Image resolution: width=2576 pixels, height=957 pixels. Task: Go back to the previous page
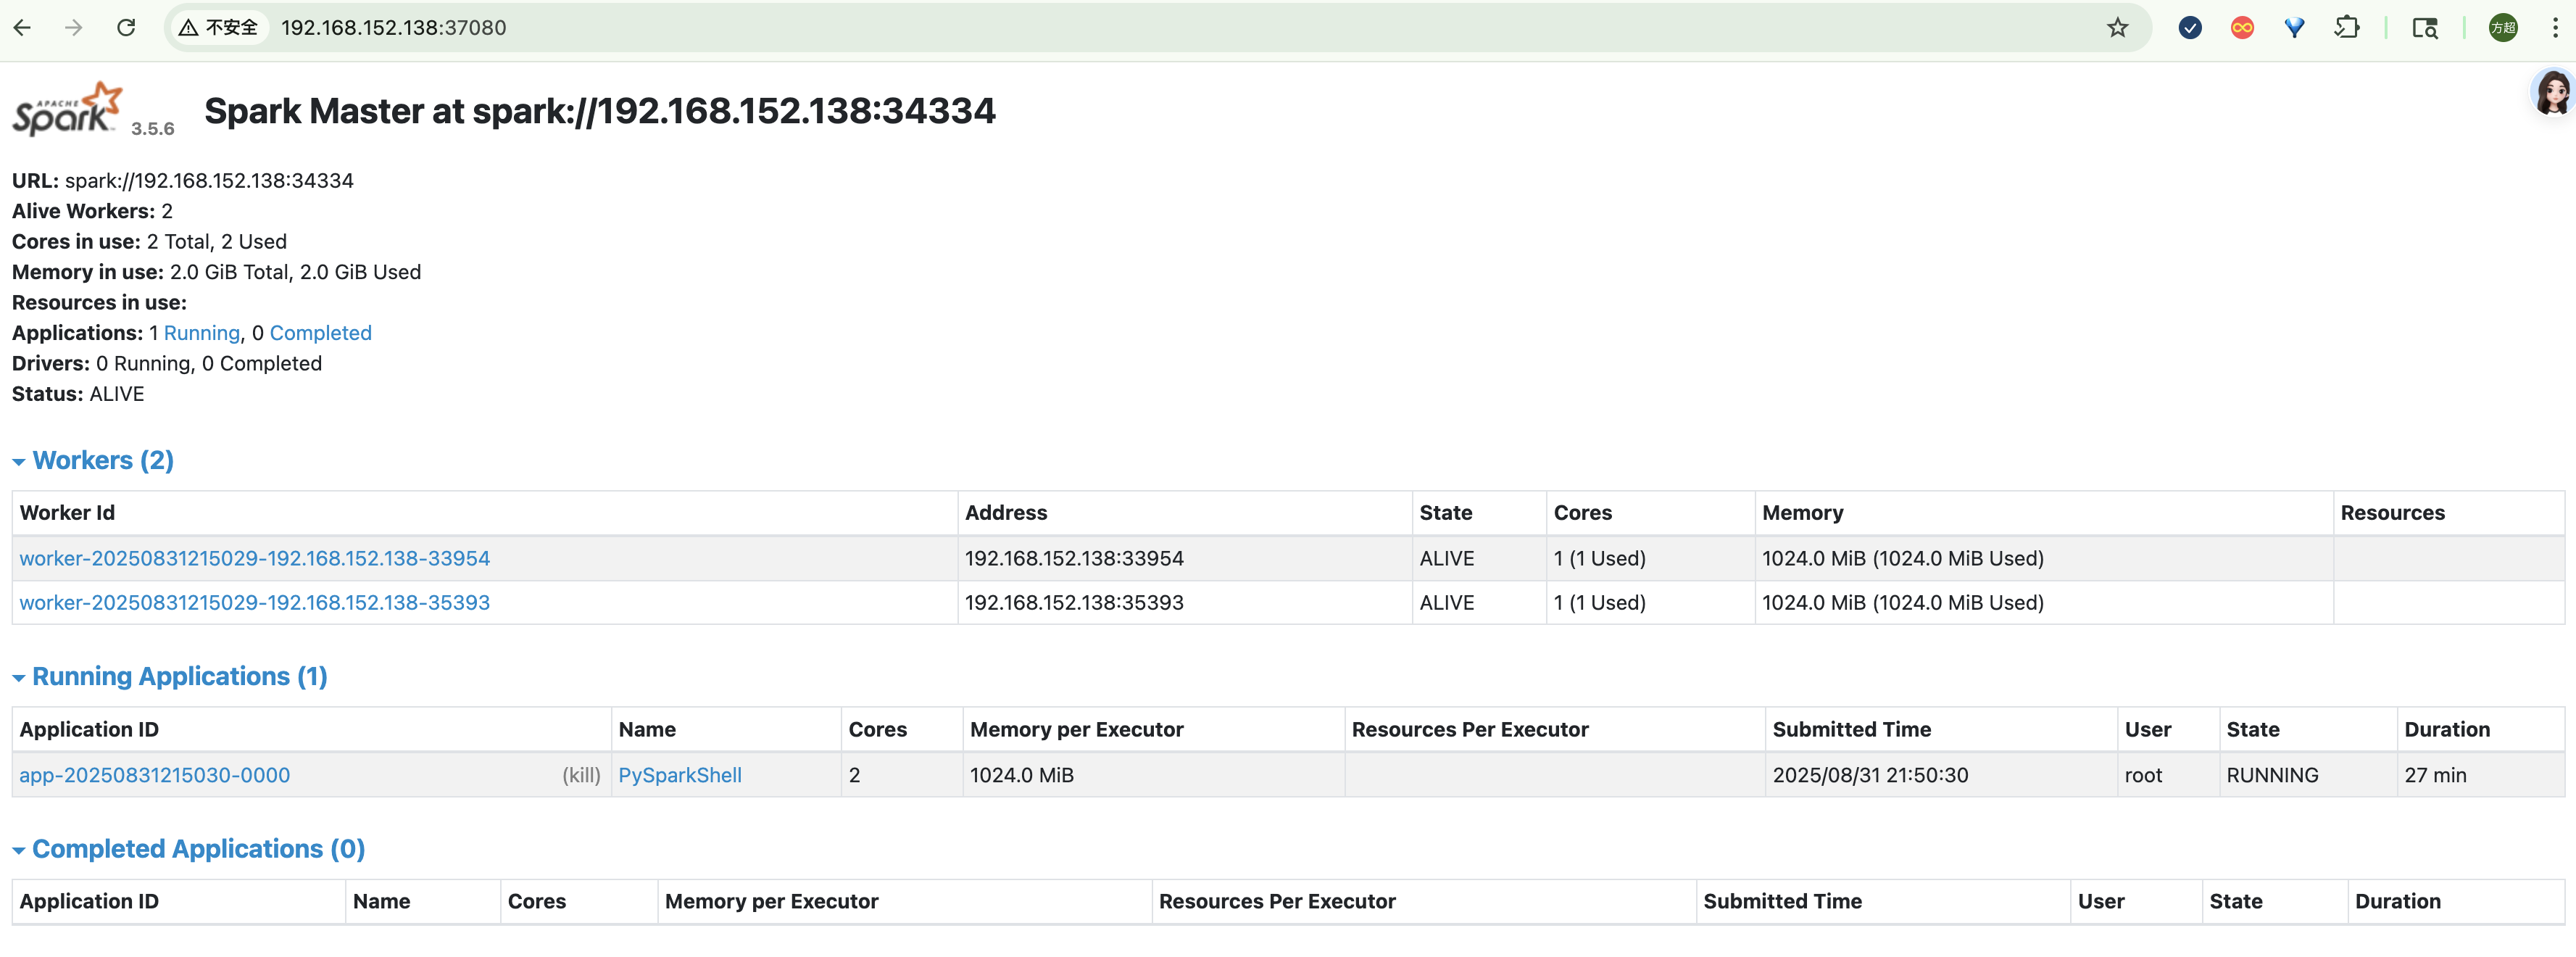22,28
